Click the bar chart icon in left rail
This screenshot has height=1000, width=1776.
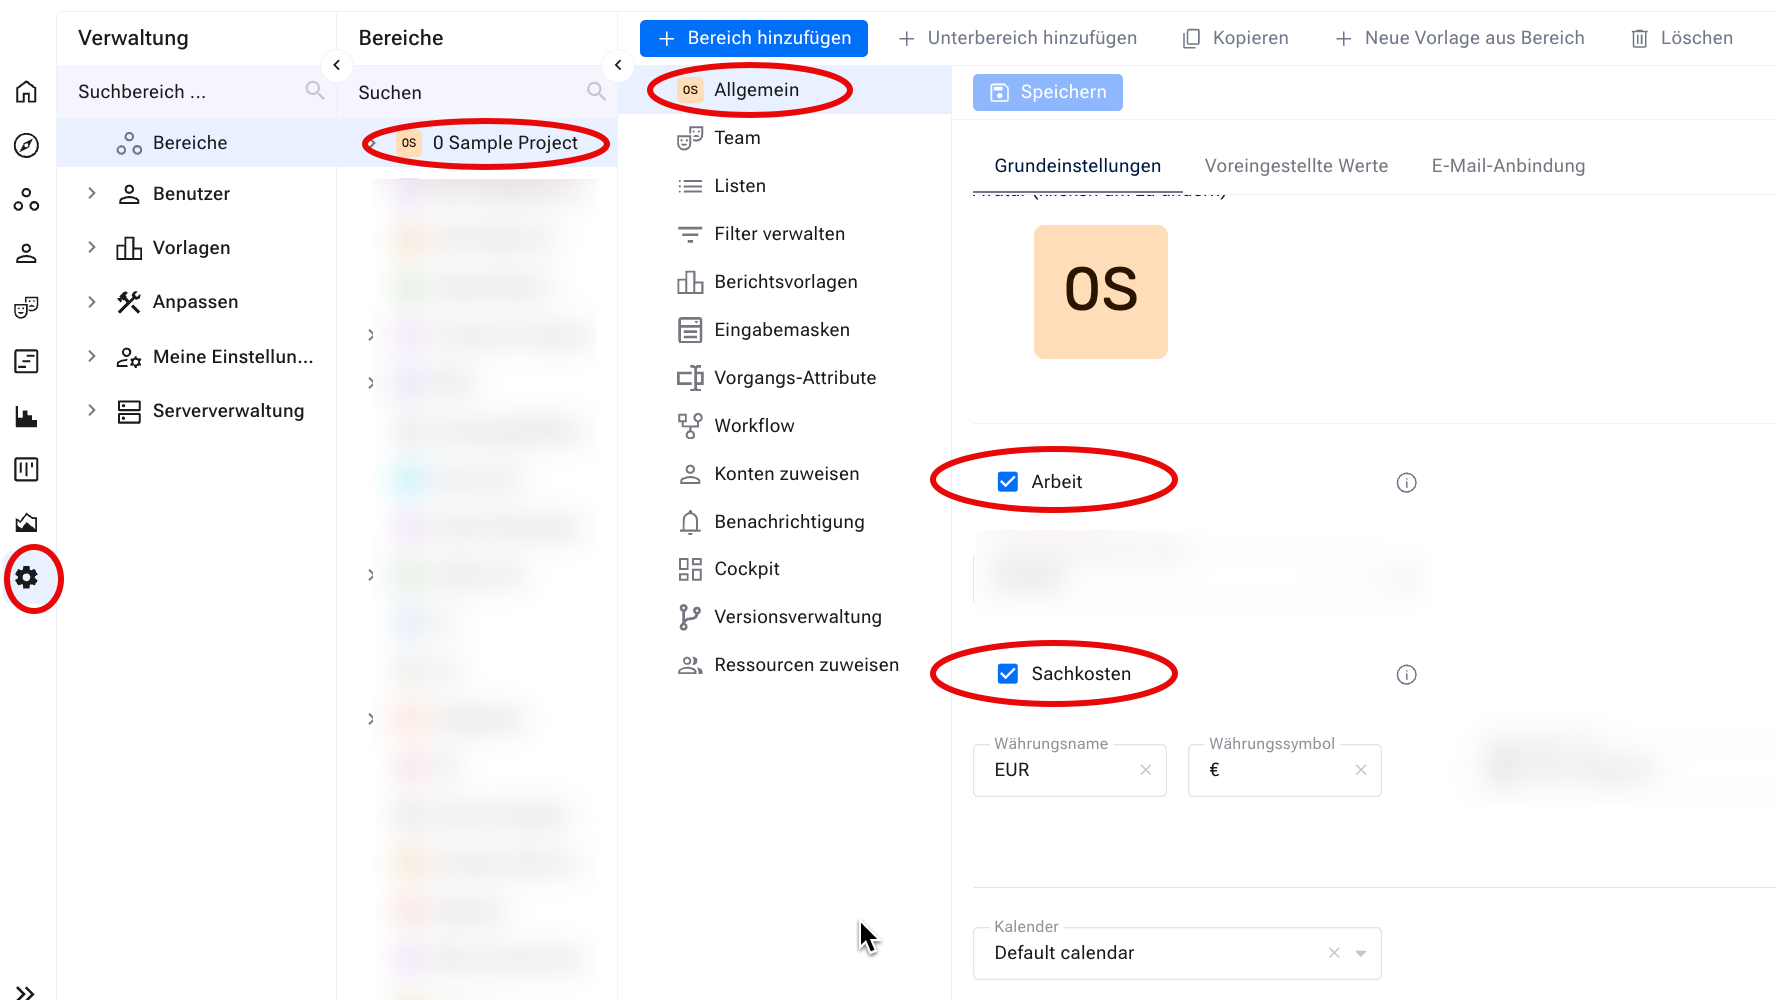tap(27, 416)
